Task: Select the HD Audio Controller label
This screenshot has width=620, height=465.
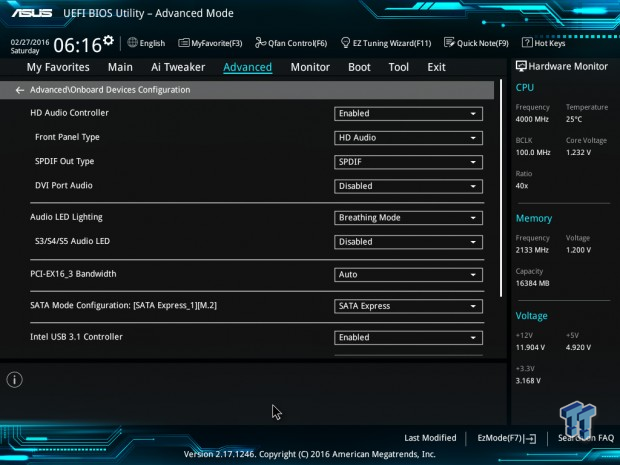Action: pos(69,113)
